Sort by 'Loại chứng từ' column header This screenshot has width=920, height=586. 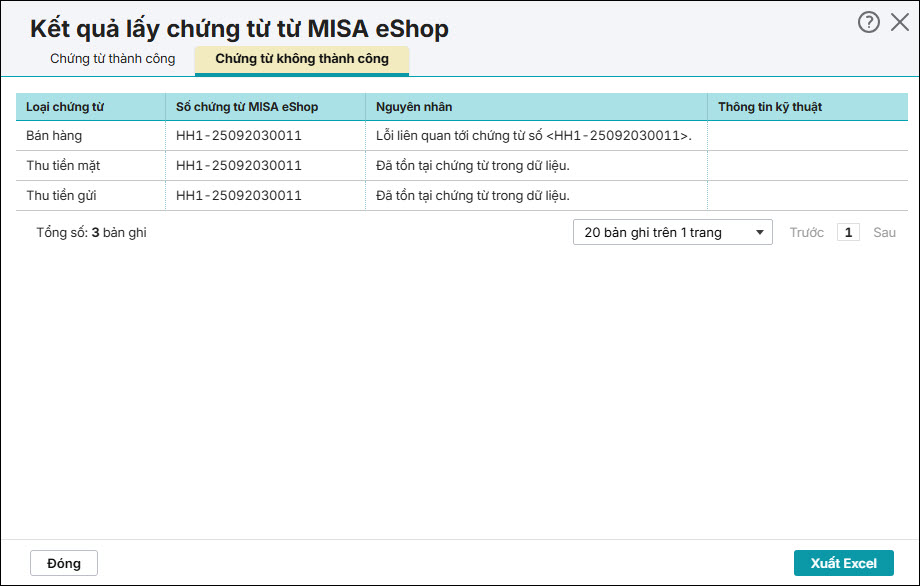pyautogui.click(x=65, y=107)
